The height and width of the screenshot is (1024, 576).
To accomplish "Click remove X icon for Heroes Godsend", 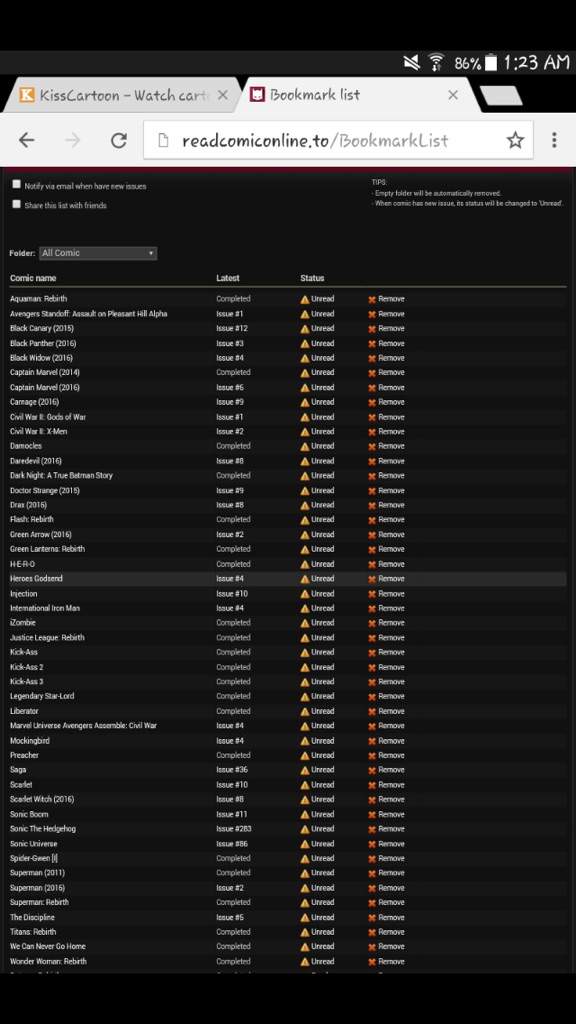I will pos(372,579).
